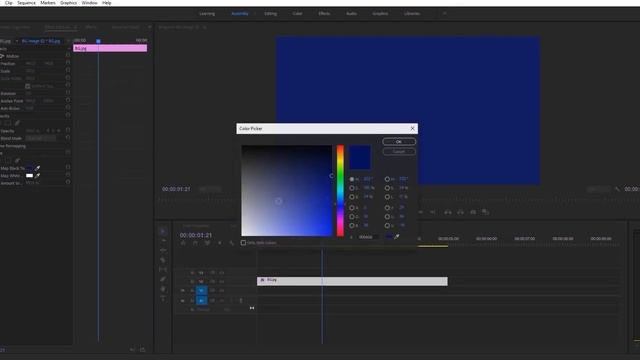Click inside the color saturation field

(287, 191)
